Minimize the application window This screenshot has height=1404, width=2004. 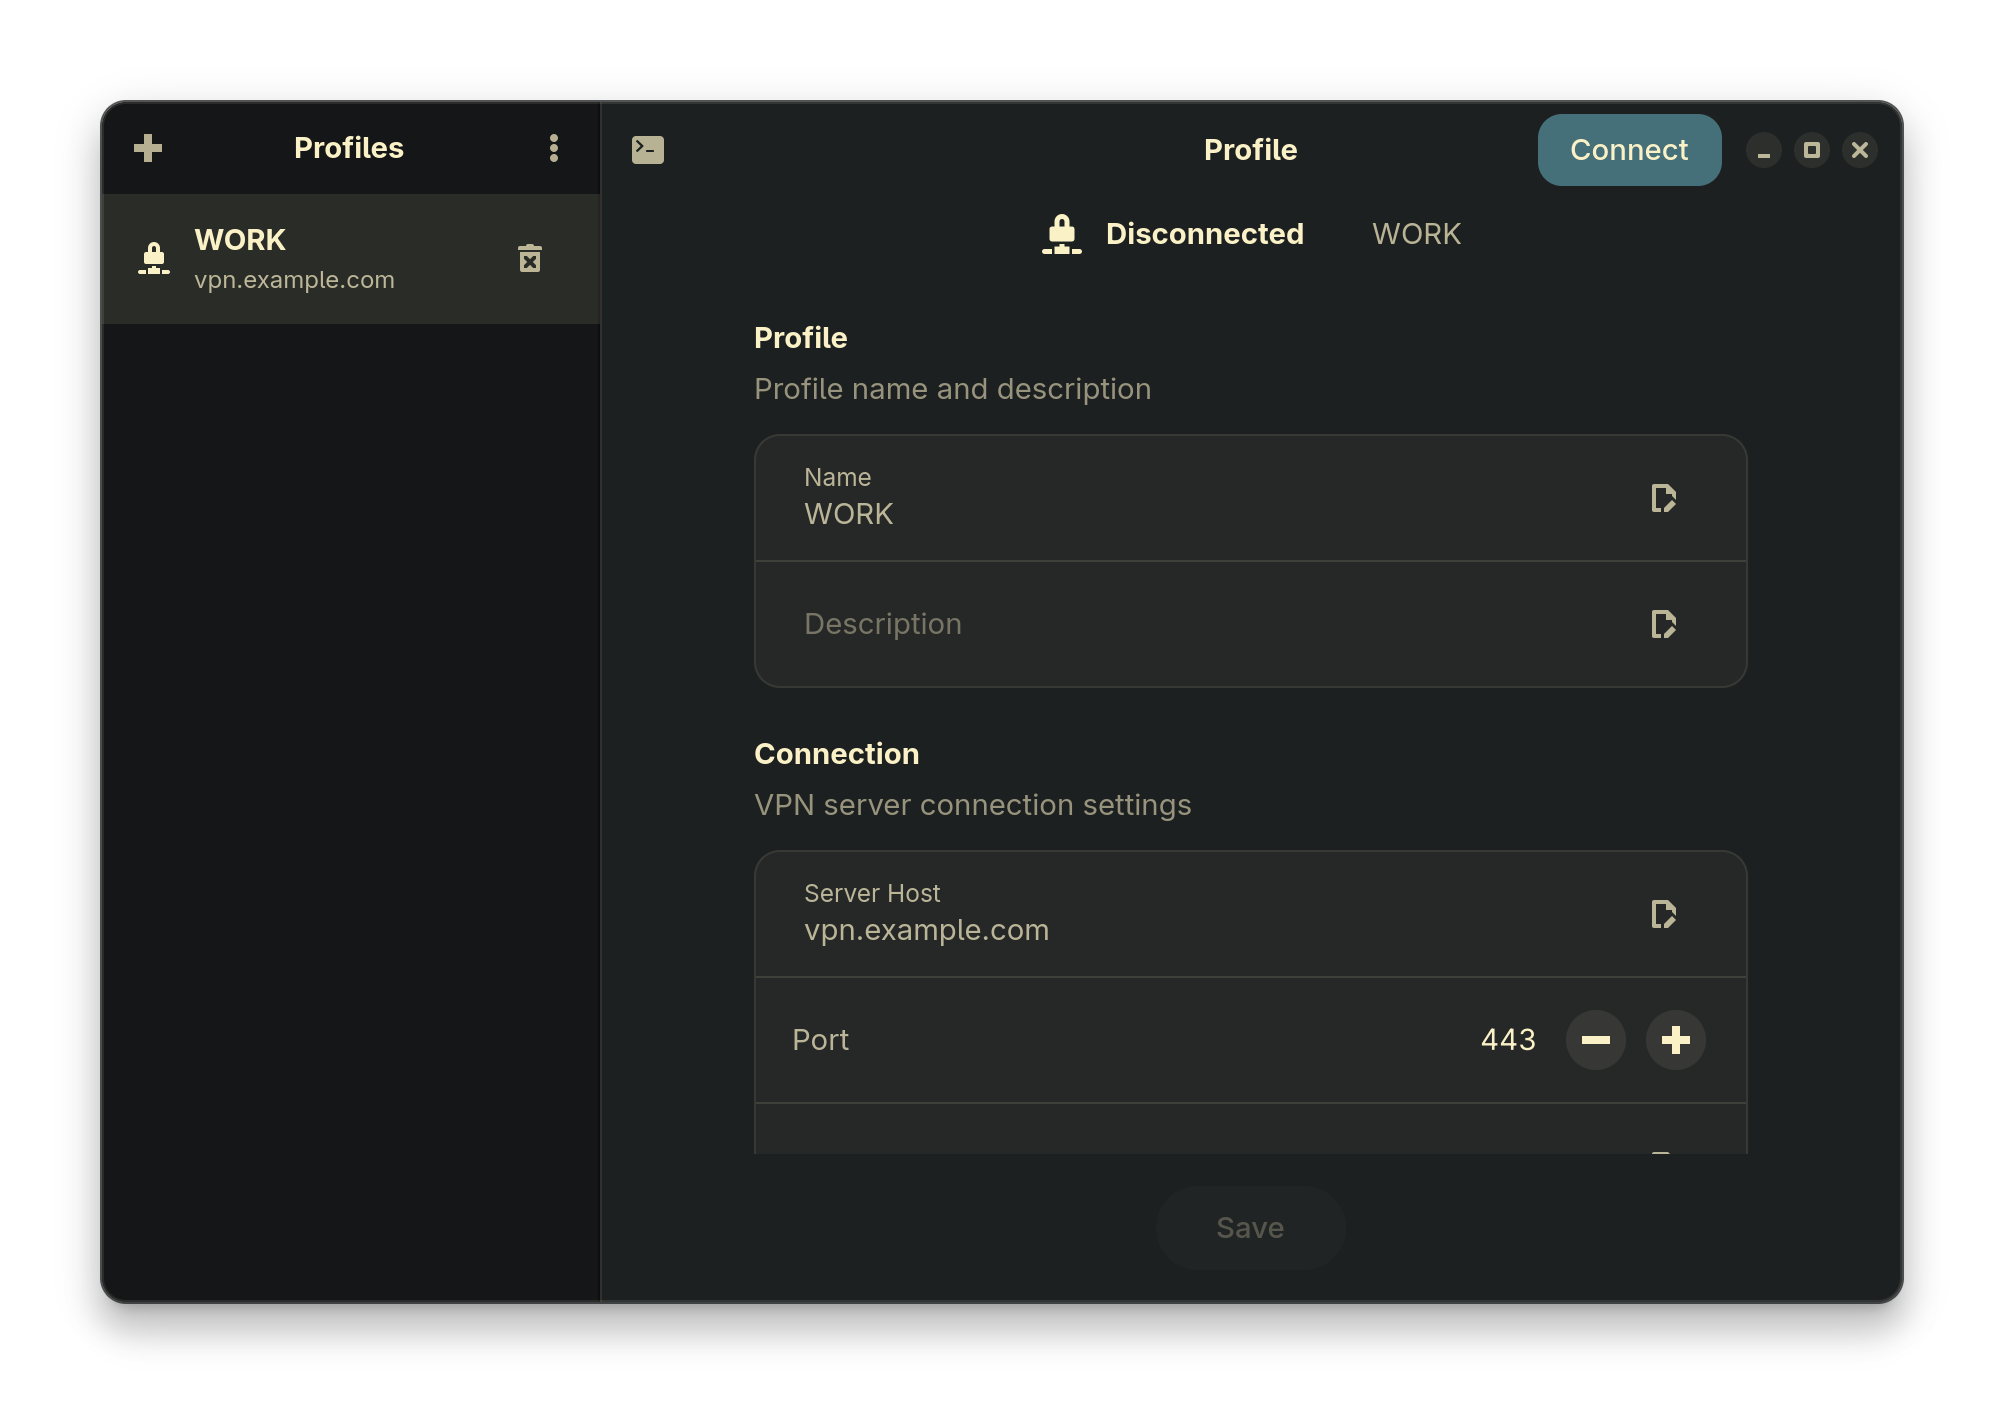1763,150
